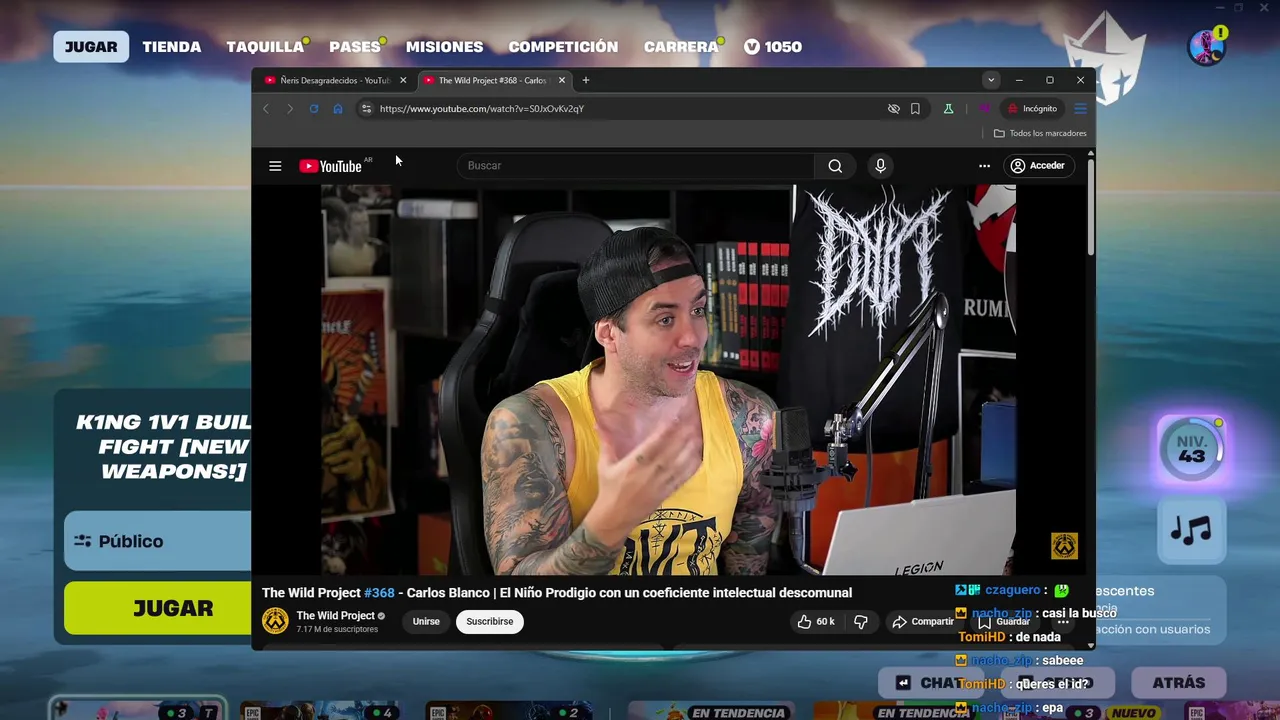Open the NIV. 43 level badge
The width and height of the screenshot is (1280, 720).
[x=1191, y=449]
